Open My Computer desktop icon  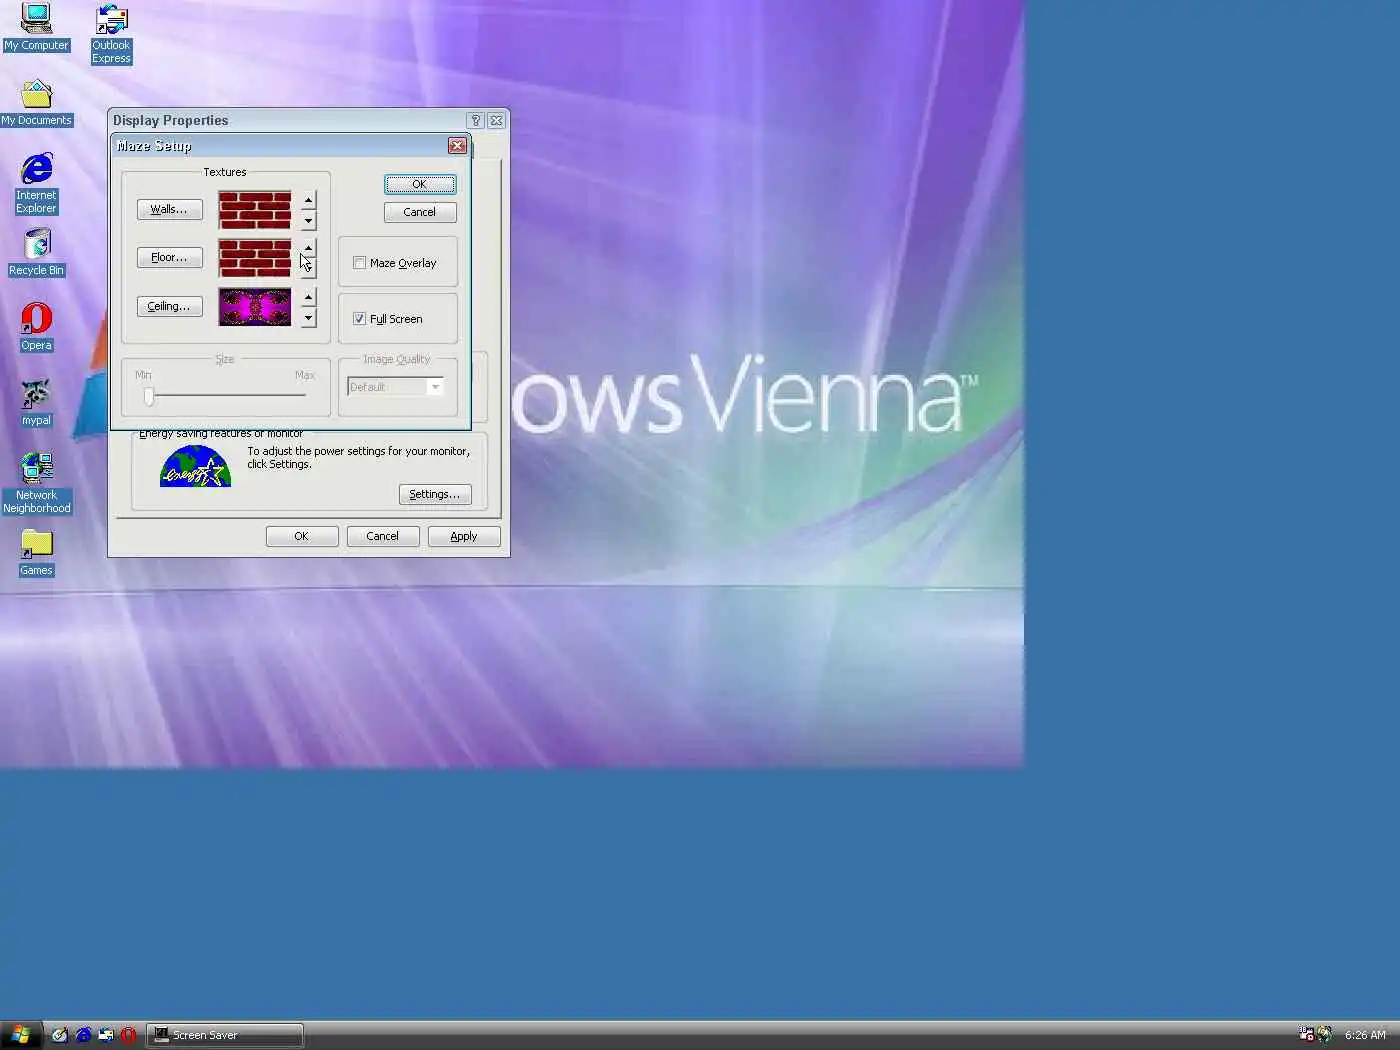pyautogui.click(x=36, y=27)
